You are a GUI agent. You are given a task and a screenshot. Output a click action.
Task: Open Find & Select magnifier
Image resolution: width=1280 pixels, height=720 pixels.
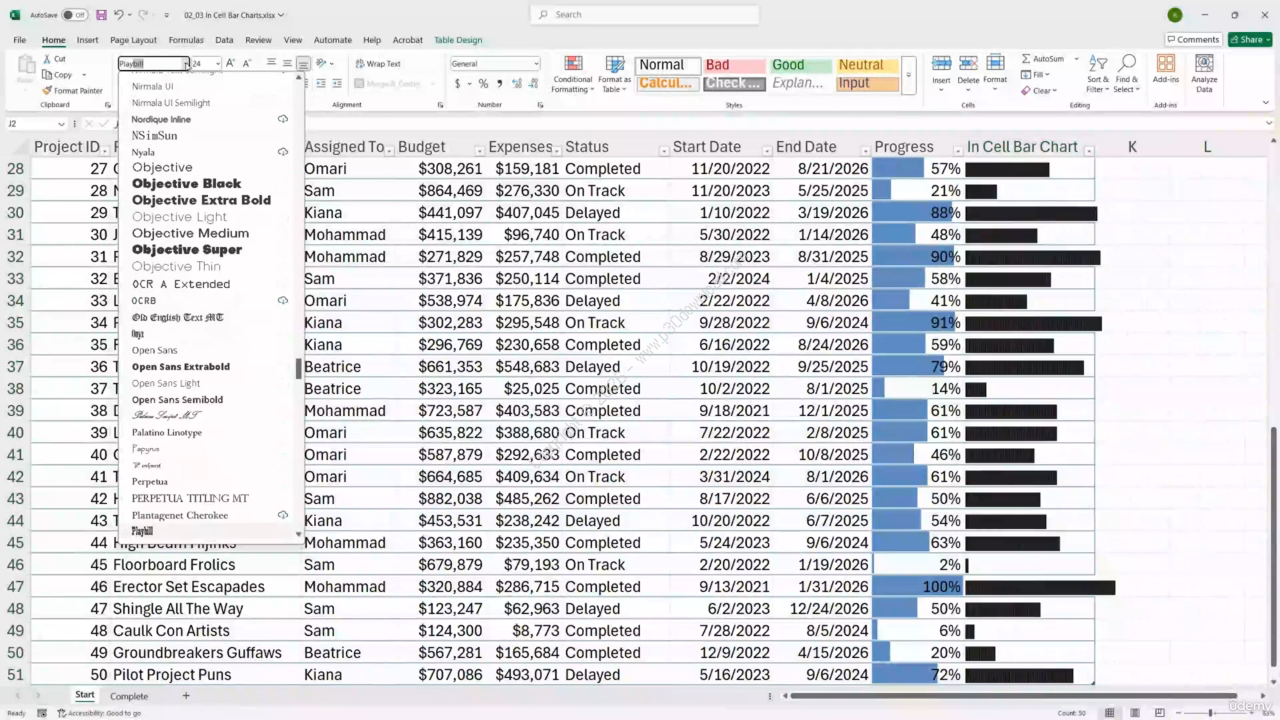1127,64
